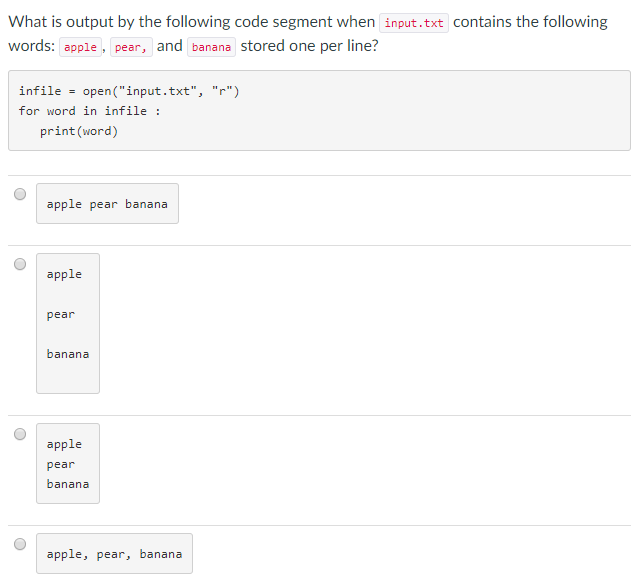Click "banana" in the double-spaced answer box
The height and width of the screenshot is (586, 644).
click(68, 354)
